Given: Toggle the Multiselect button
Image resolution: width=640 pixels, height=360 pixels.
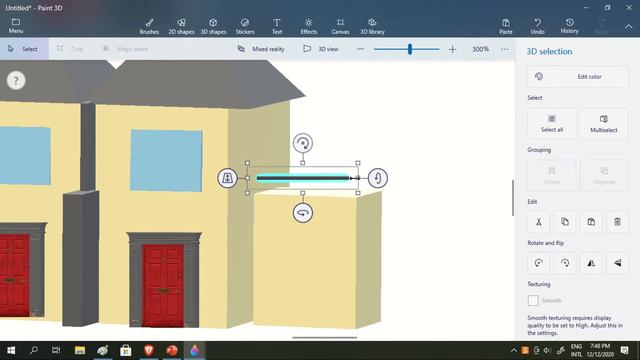Looking at the screenshot, I should tap(604, 123).
